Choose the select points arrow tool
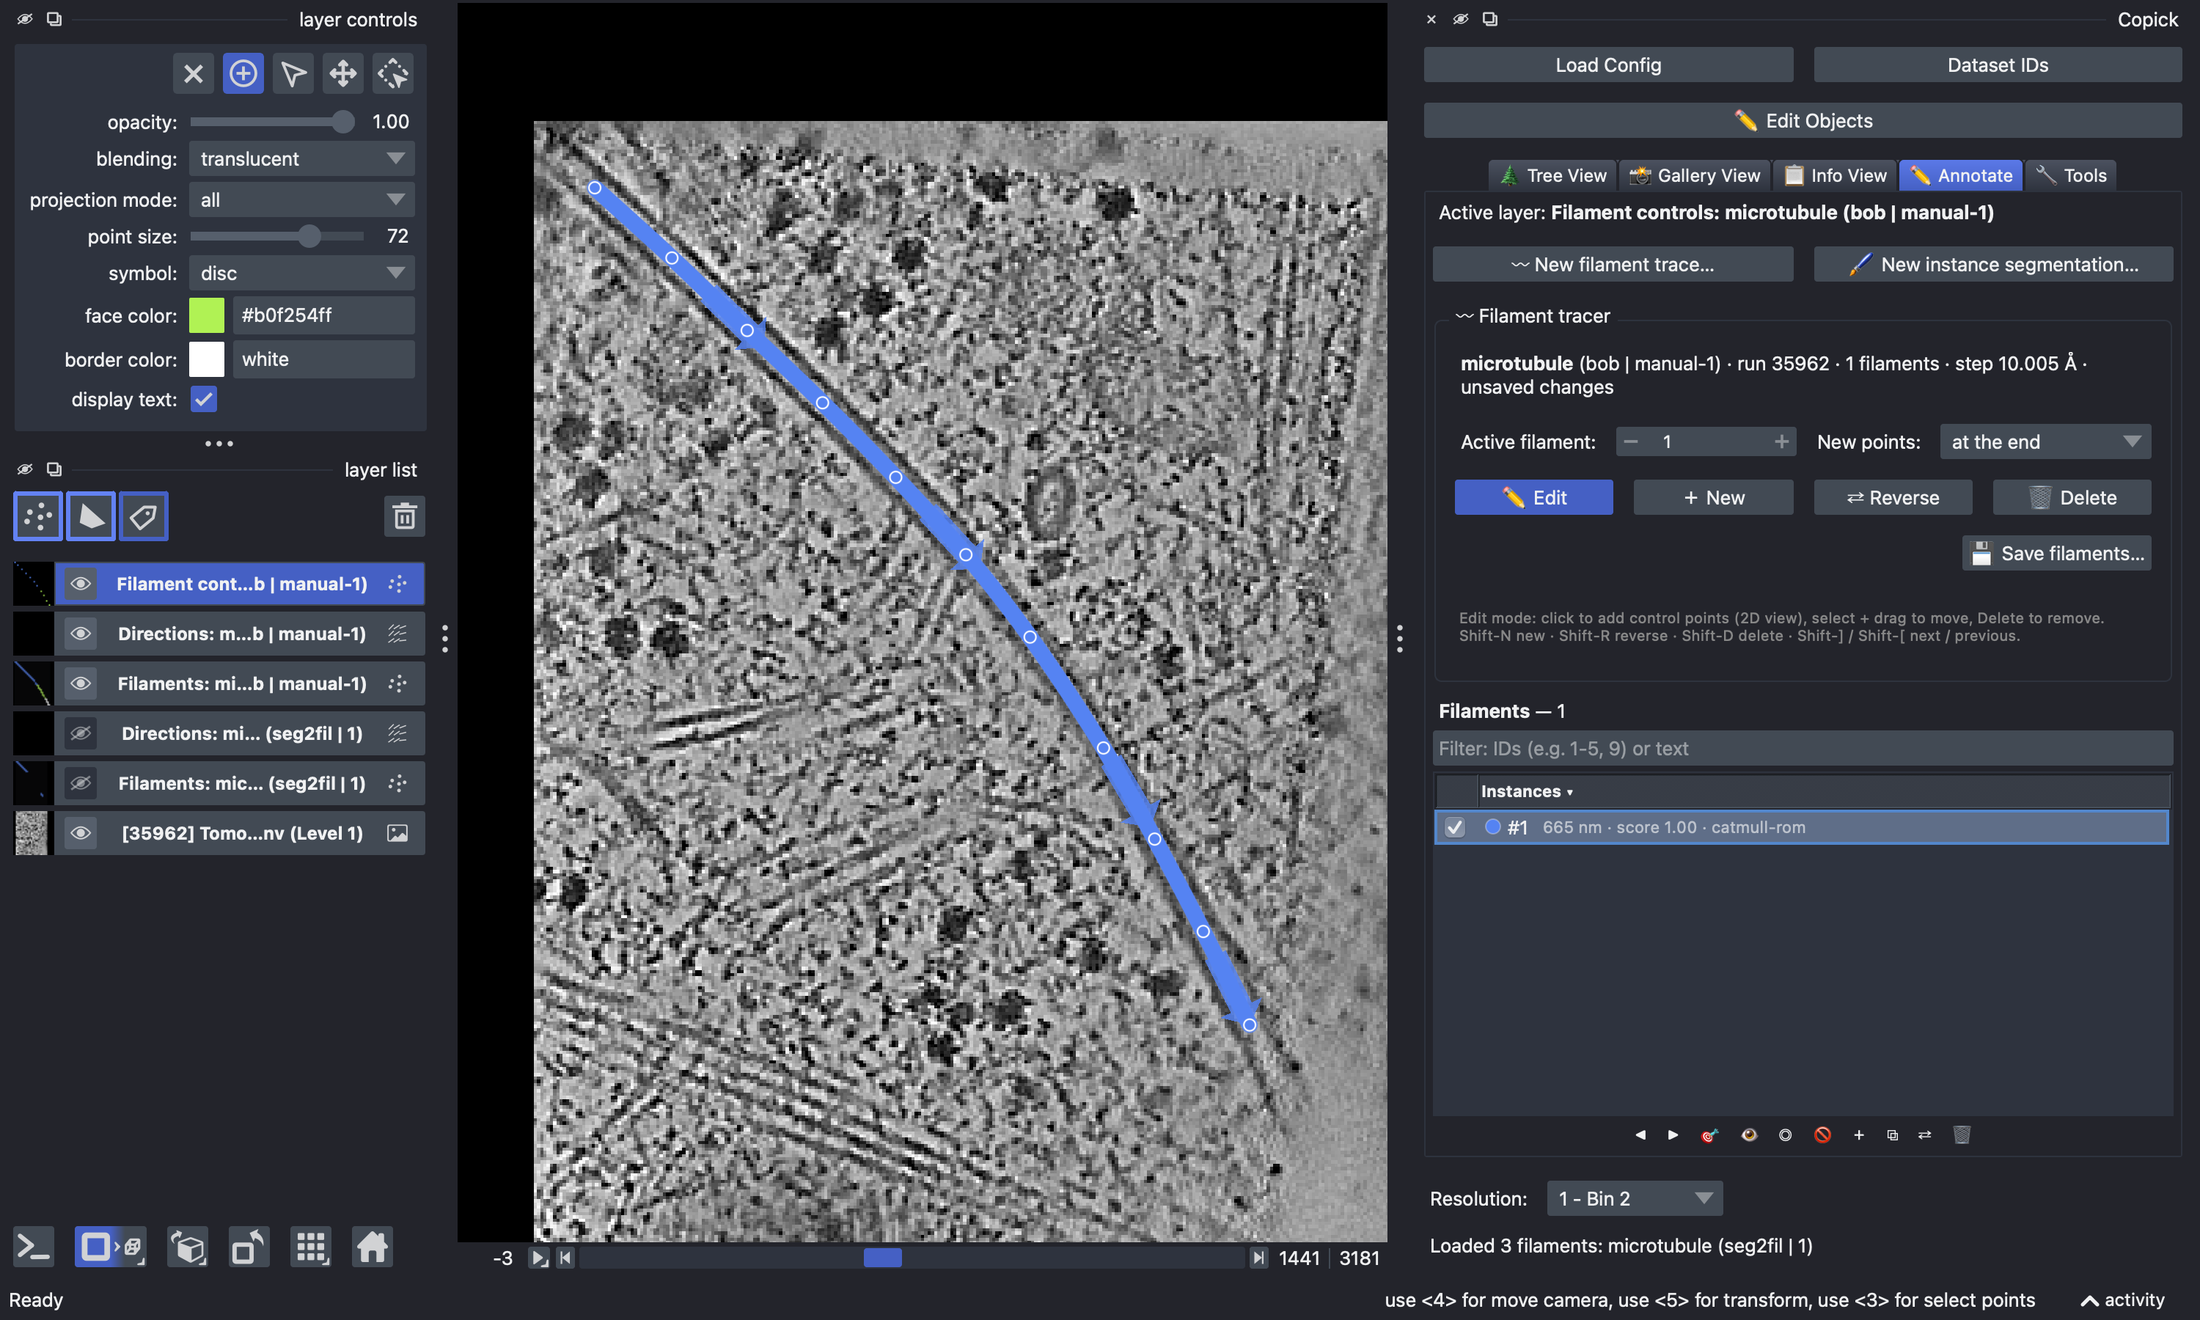The width and height of the screenshot is (2200, 1320). (x=293, y=73)
